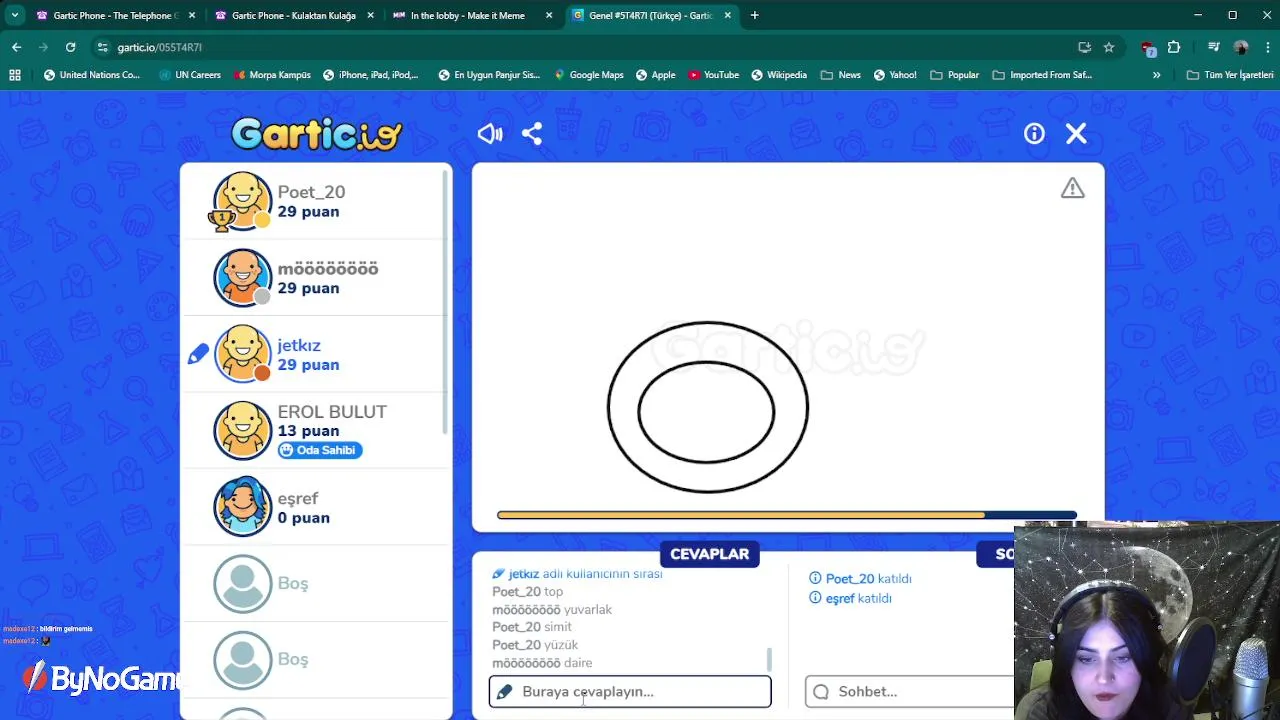Click the share icon next to Gartic logo
1280x720 pixels.
pos(532,134)
